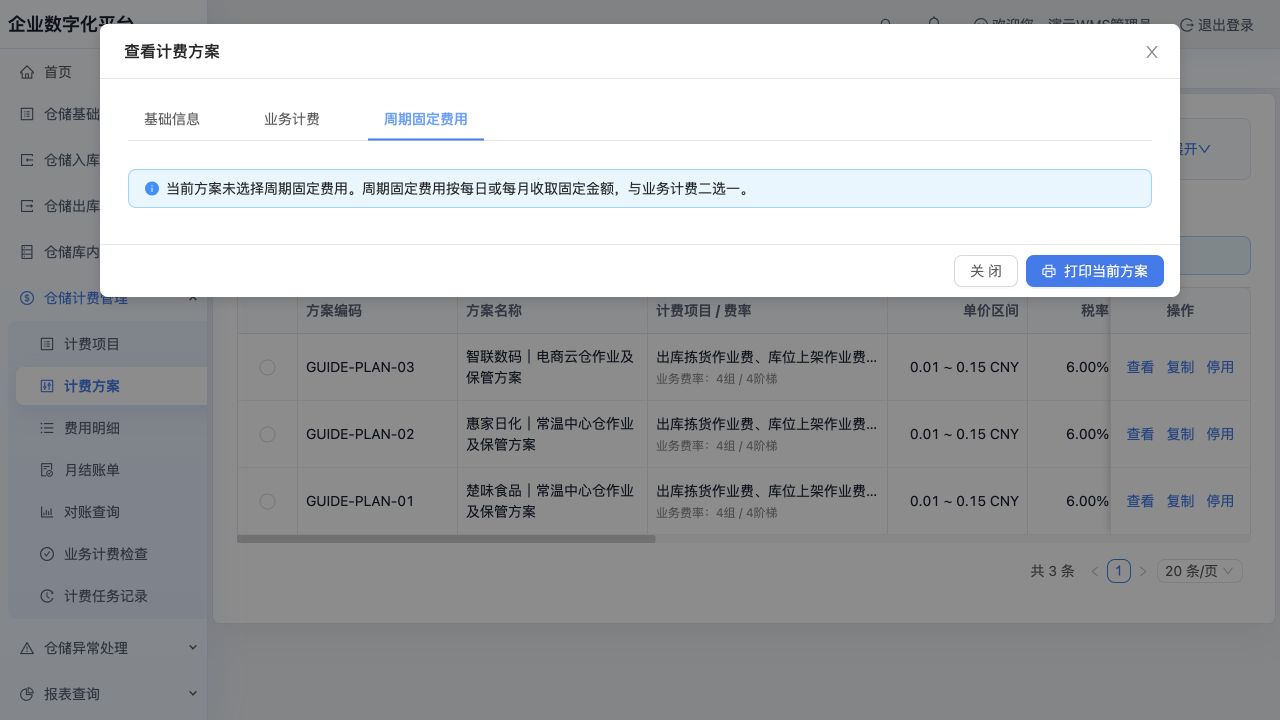Close the 查看计费方案 dialog with X
The width and height of the screenshot is (1280, 720).
pos(1152,52)
